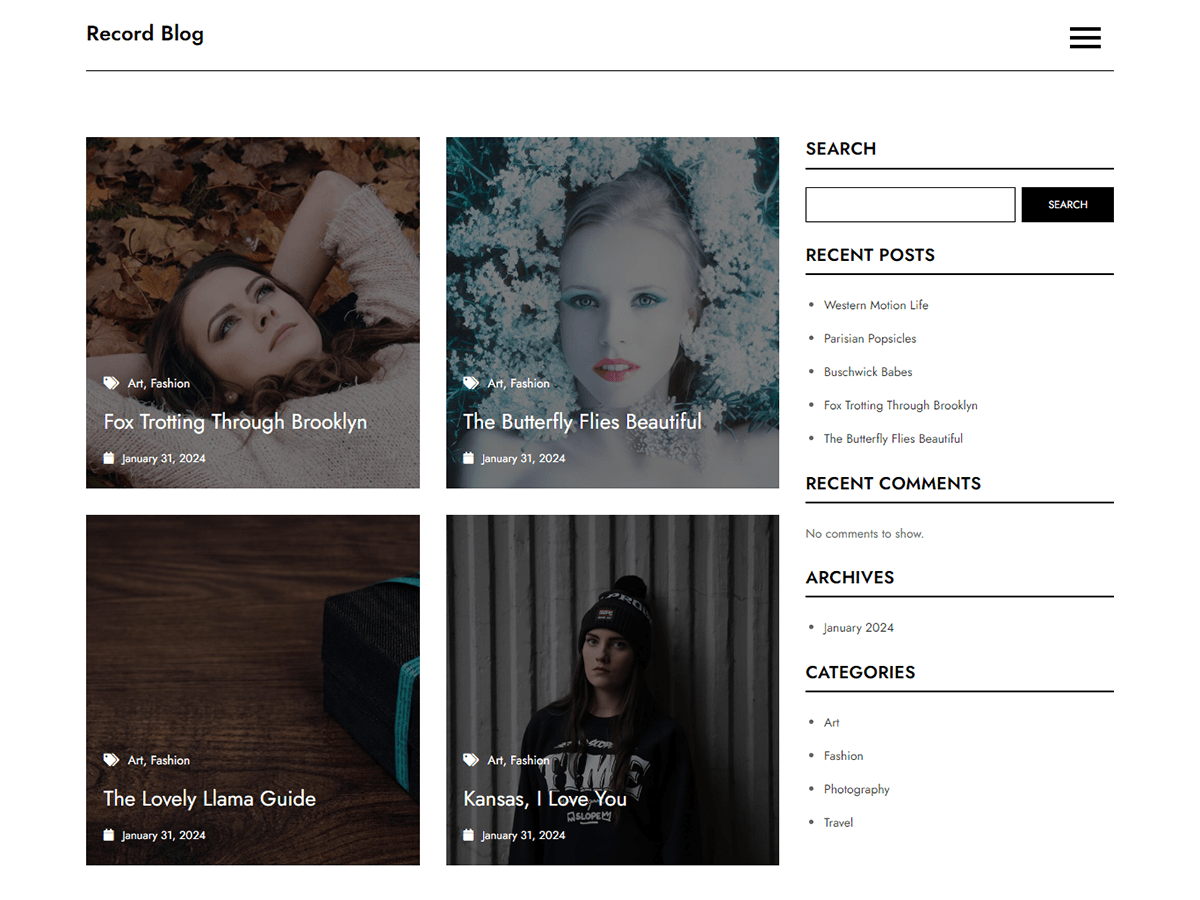Click the tag icon on Fox Trotting Through Brooklyn

(111, 382)
